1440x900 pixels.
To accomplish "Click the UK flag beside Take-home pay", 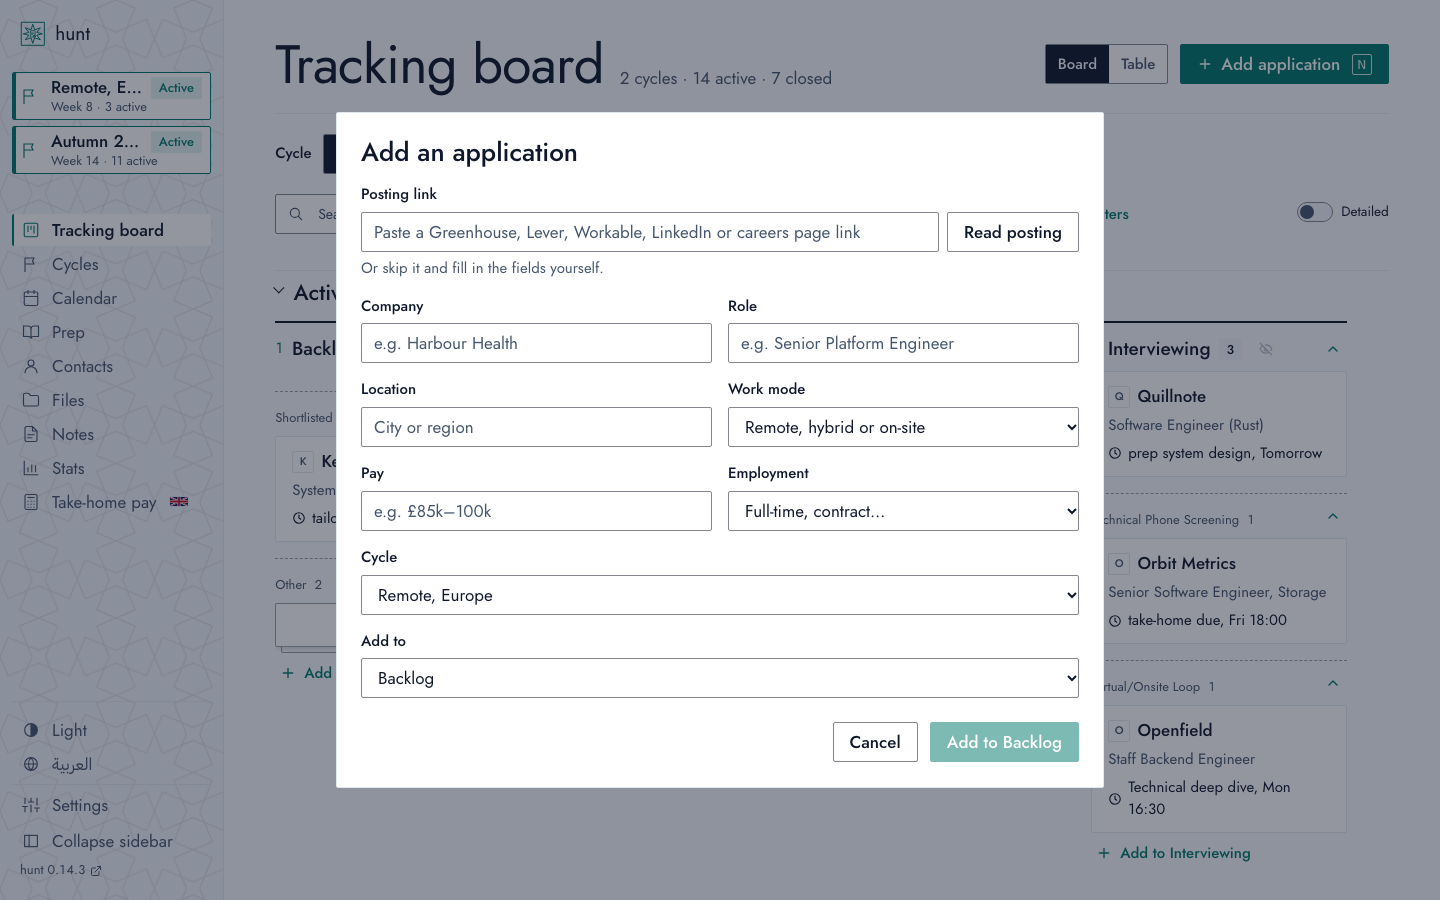I will tap(179, 502).
